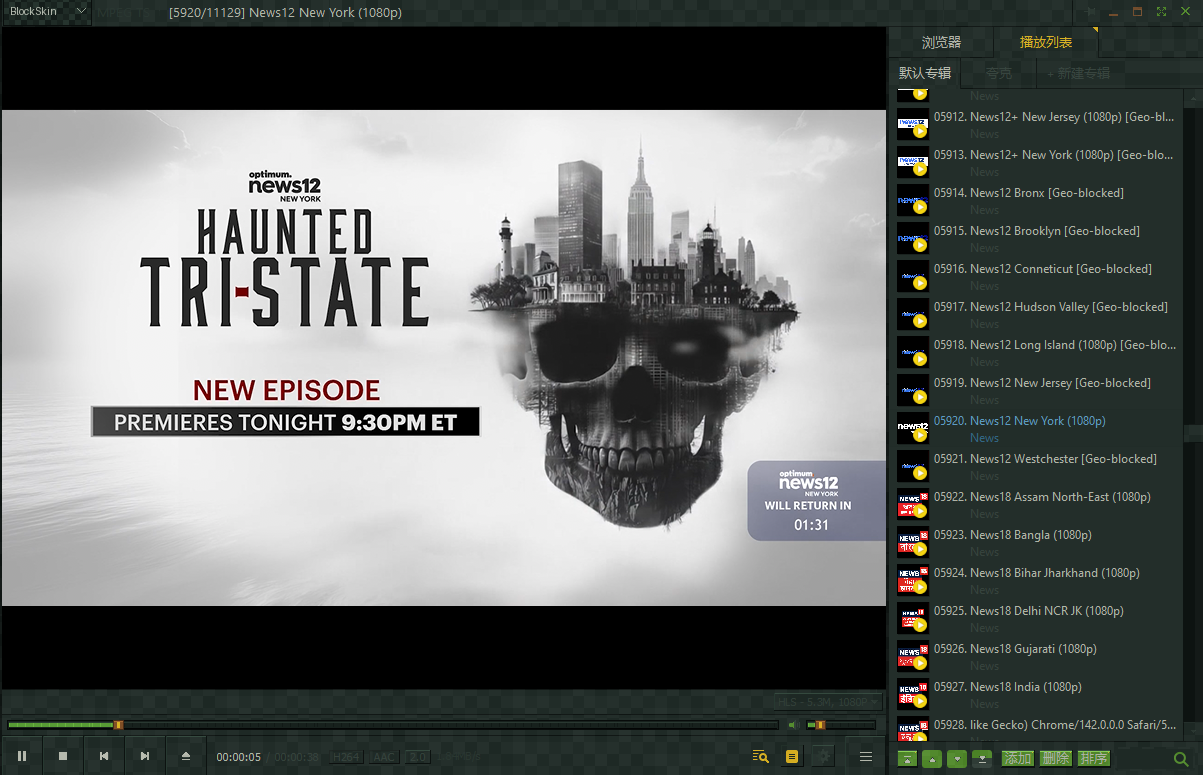Screen dimensions: 1203x775
Task: Select News12 Brooklyn [Geo-blocked] in playlist
Action: [1039, 239]
